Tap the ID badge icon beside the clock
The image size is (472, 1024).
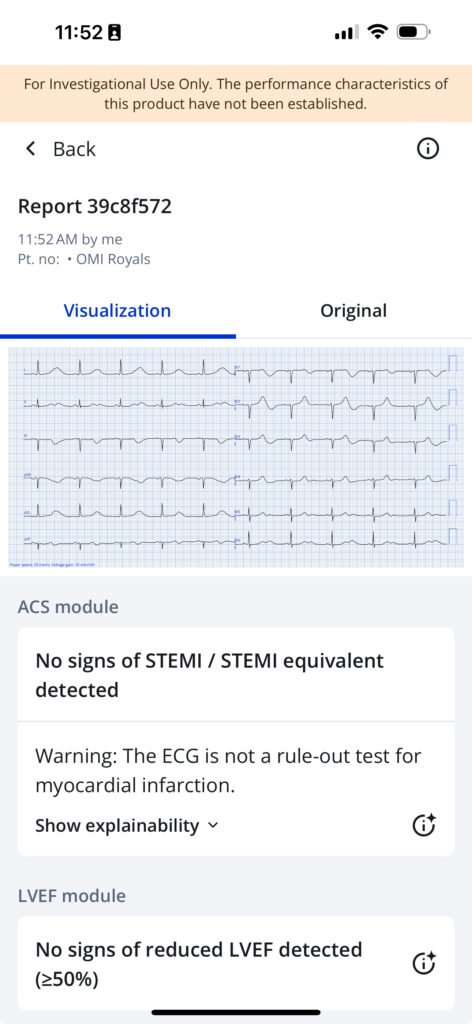coord(114,32)
